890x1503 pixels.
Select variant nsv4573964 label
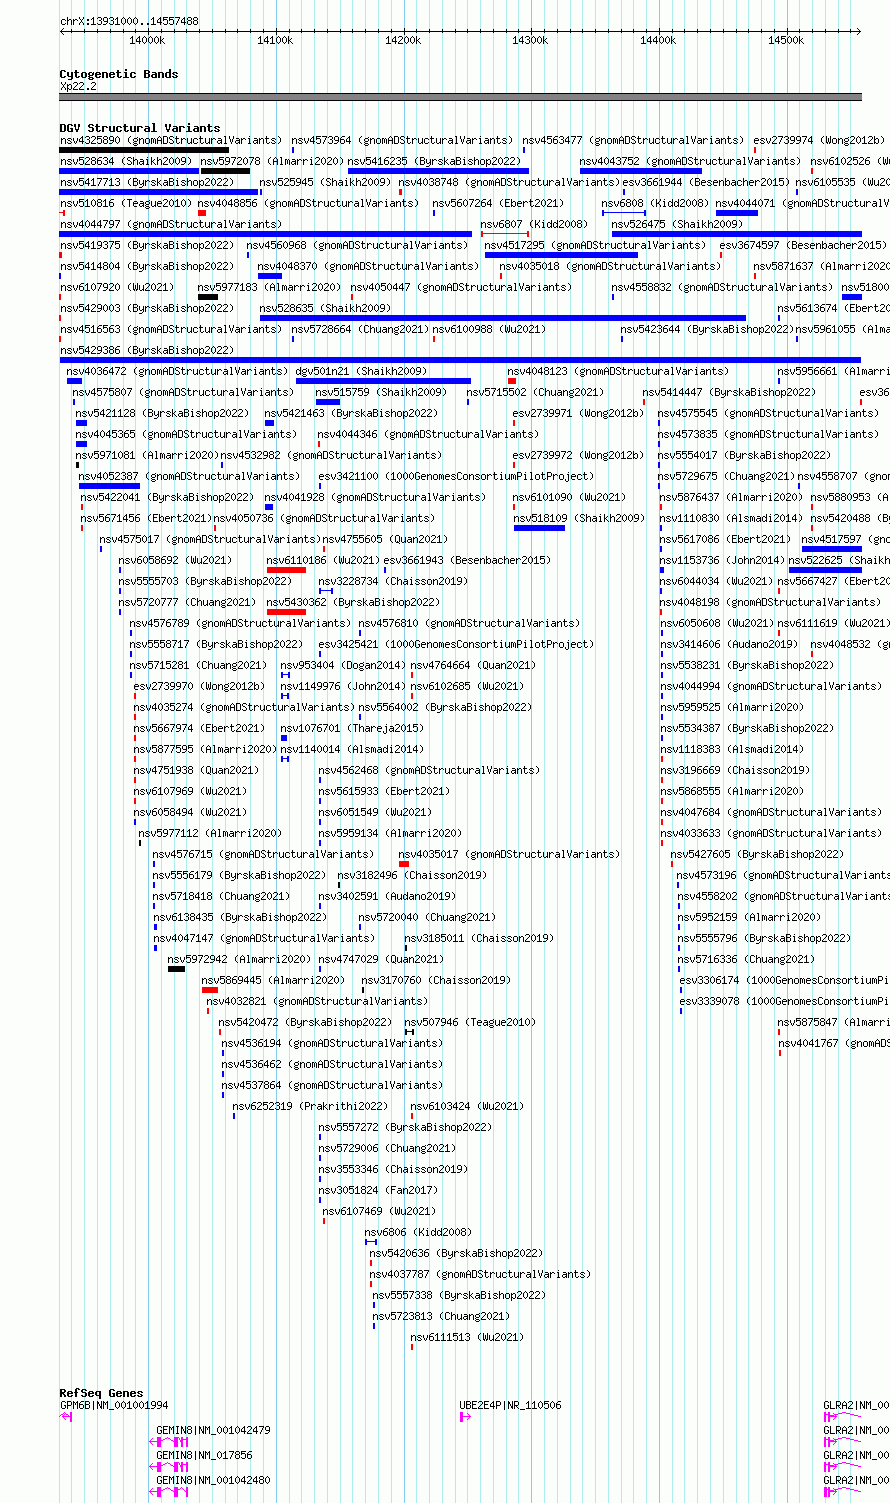click(403, 140)
